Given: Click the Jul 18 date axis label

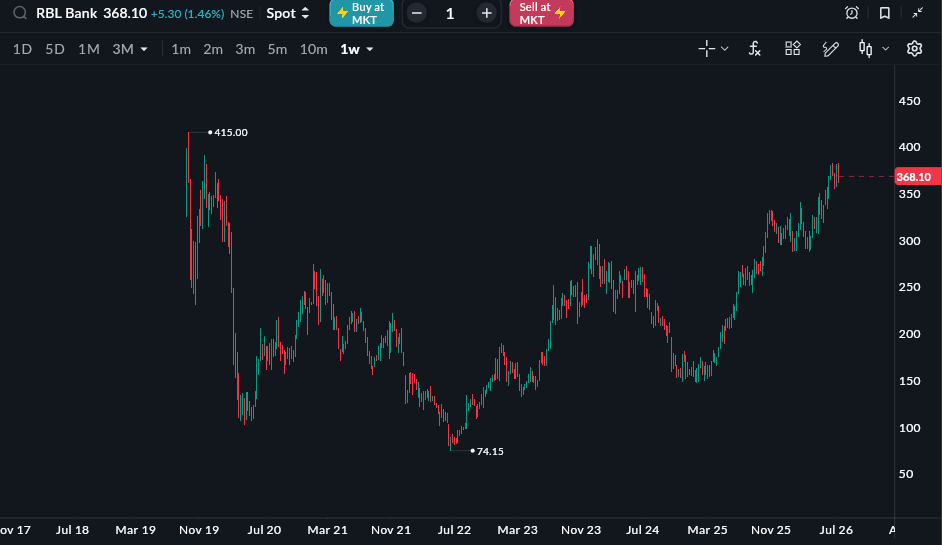Looking at the screenshot, I should click(72, 530).
